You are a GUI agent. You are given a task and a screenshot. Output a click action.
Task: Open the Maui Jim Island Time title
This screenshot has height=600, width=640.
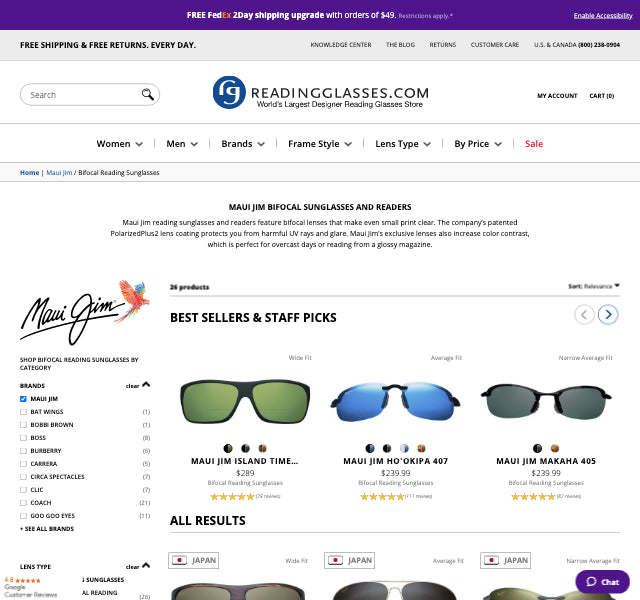click(x=245, y=461)
